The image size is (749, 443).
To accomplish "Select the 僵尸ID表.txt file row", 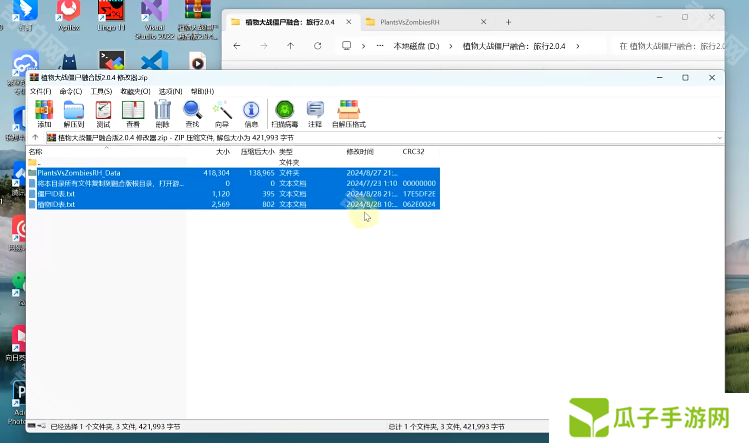I will (234, 194).
